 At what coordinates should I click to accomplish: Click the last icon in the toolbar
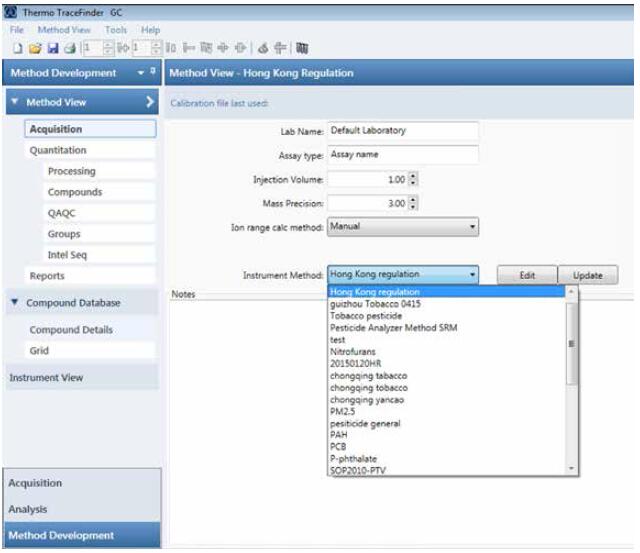302,47
